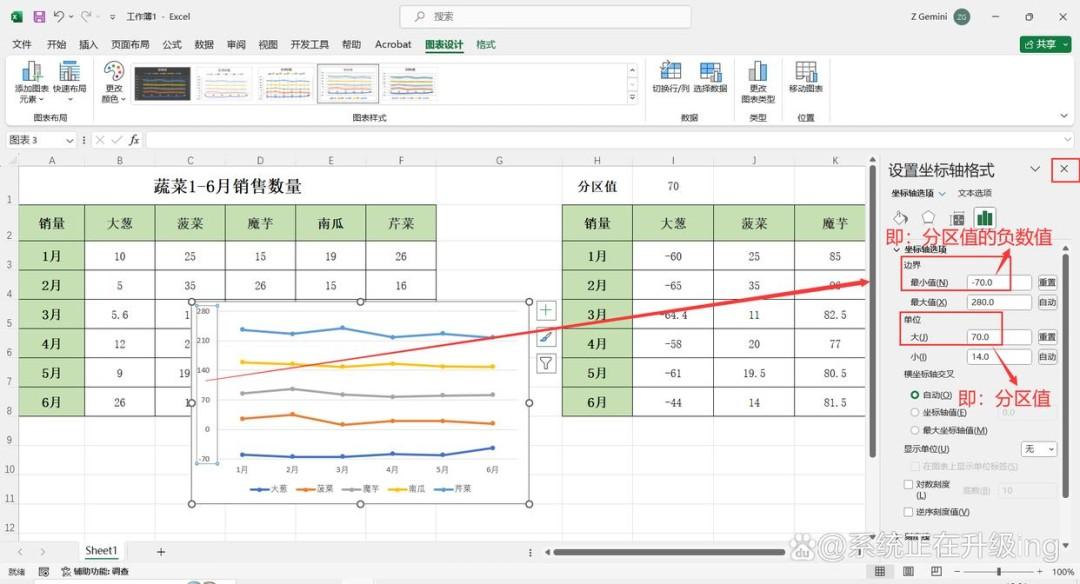The width and height of the screenshot is (1080, 584).
Task: Click the chart styles brush button
Action: (x=546, y=337)
